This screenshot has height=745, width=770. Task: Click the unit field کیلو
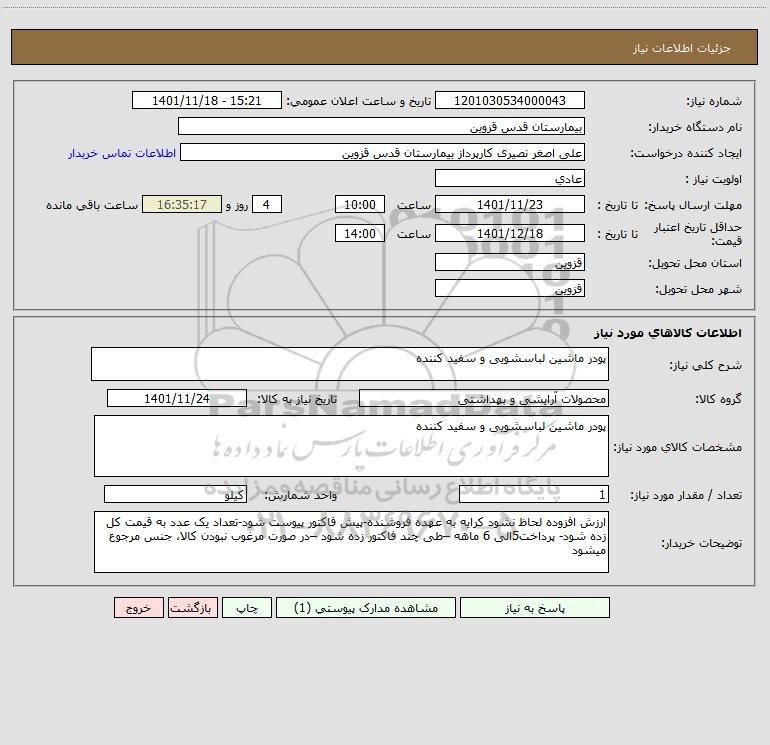point(175,495)
